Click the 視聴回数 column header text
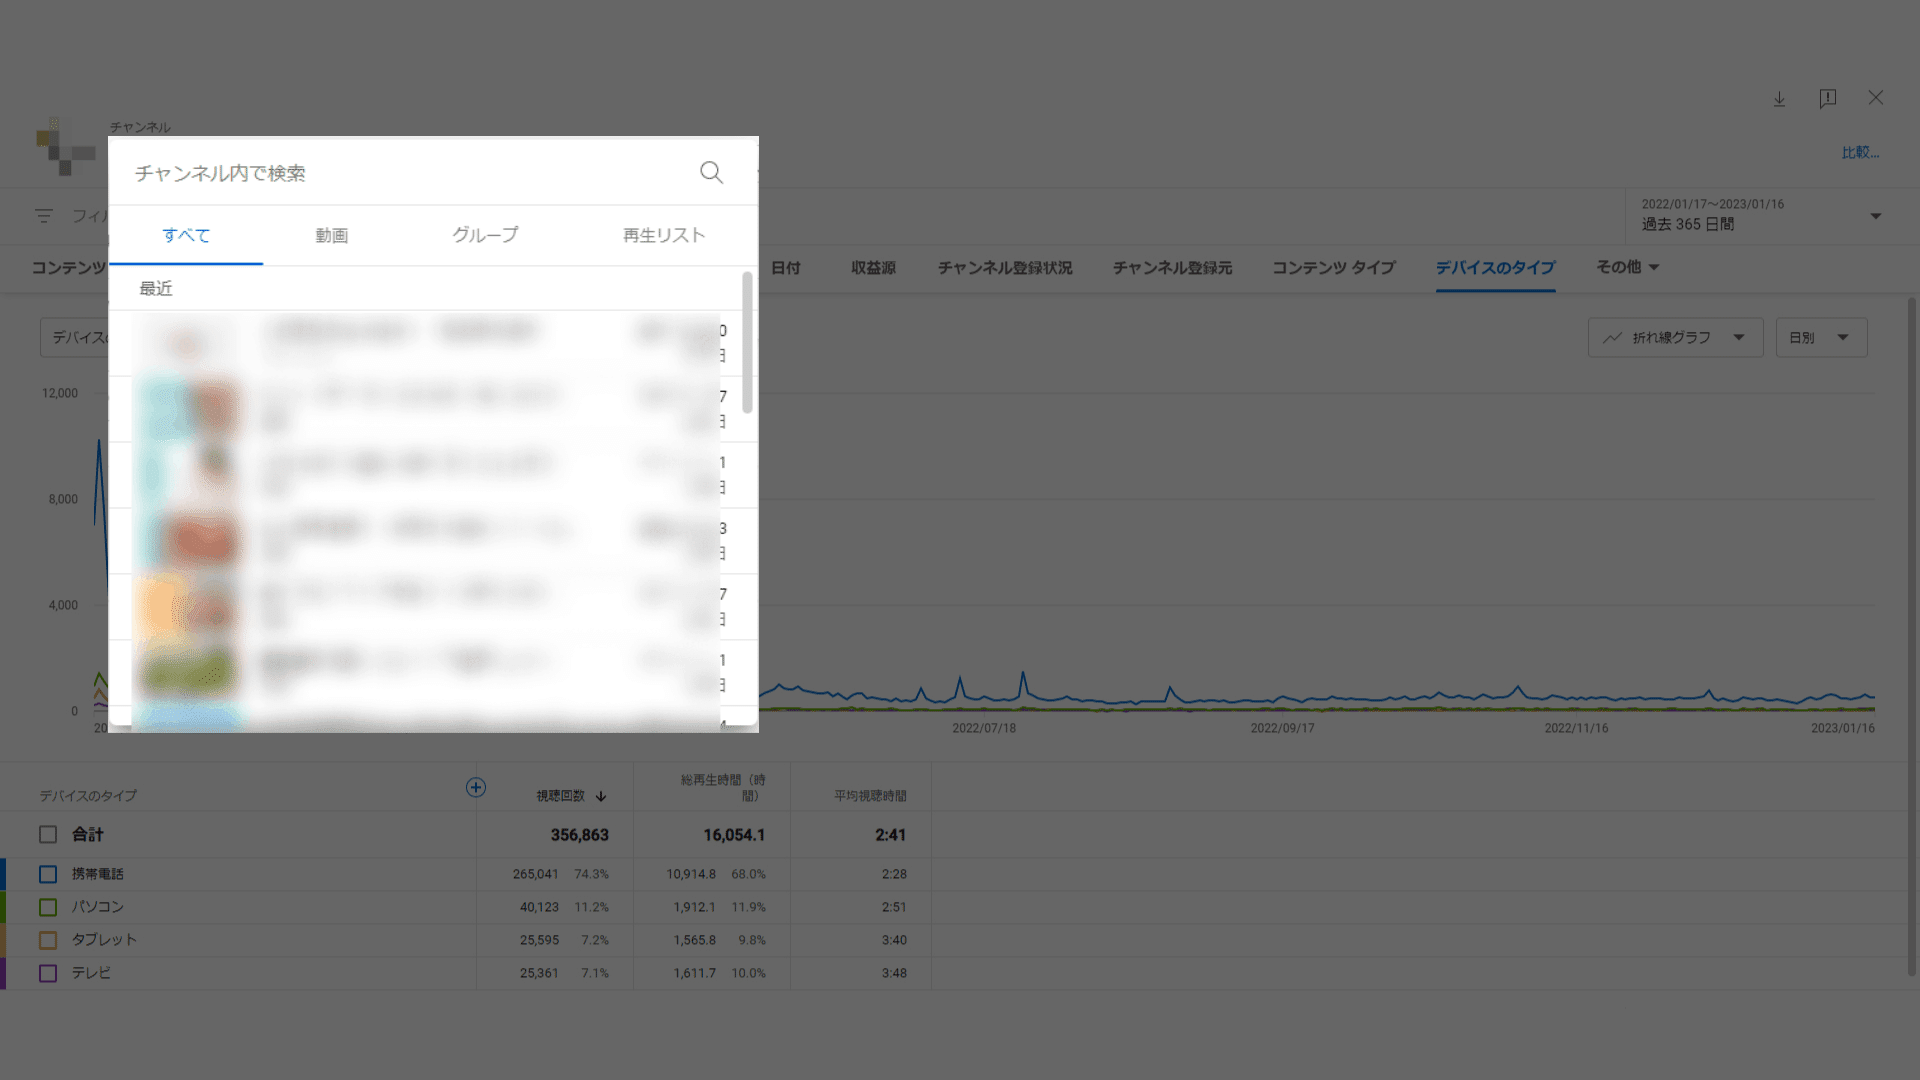This screenshot has width=1920, height=1080. tap(560, 796)
